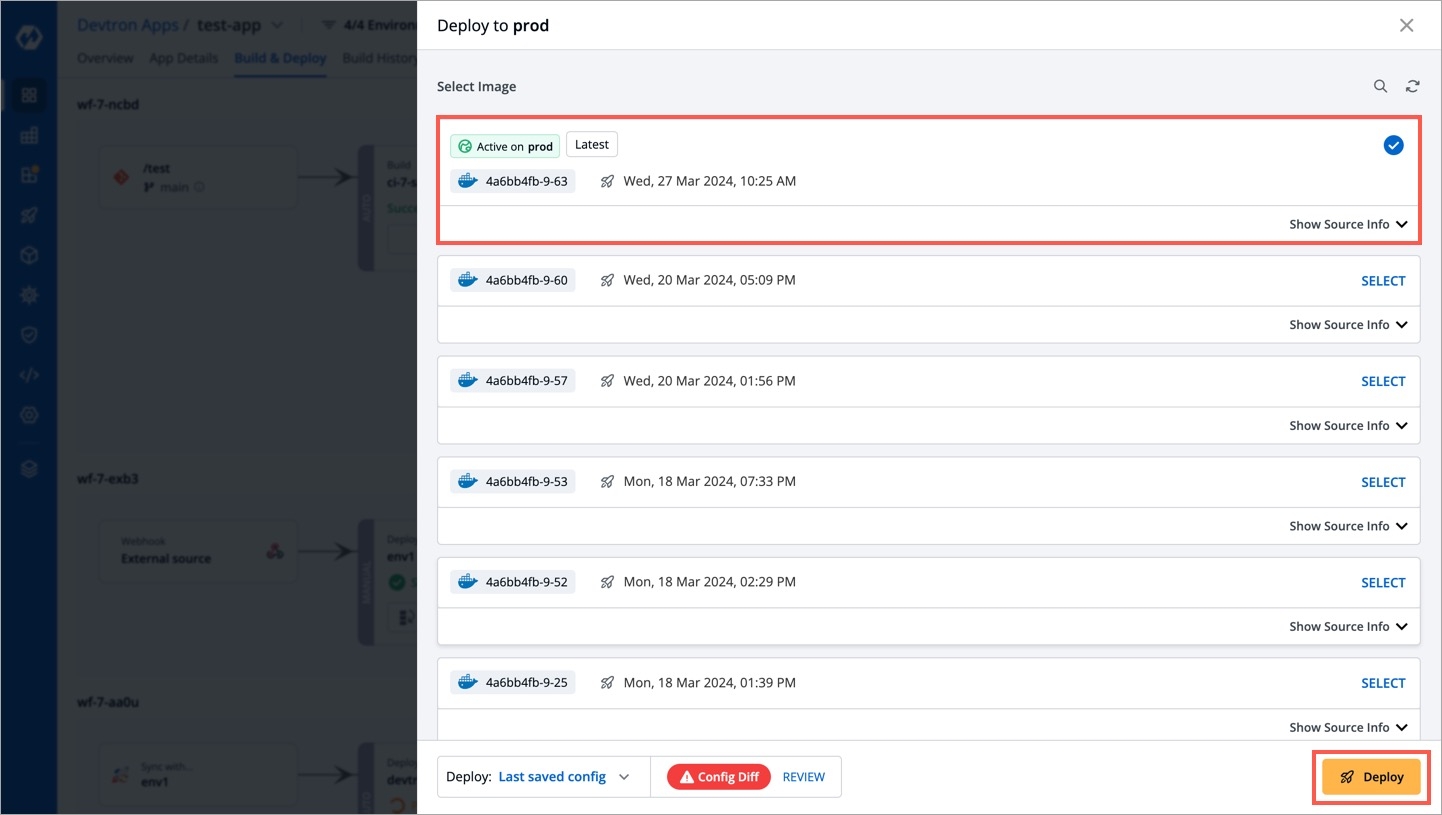Click the docker icon of 4a6bb4fb-9-57

click(467, 381)
